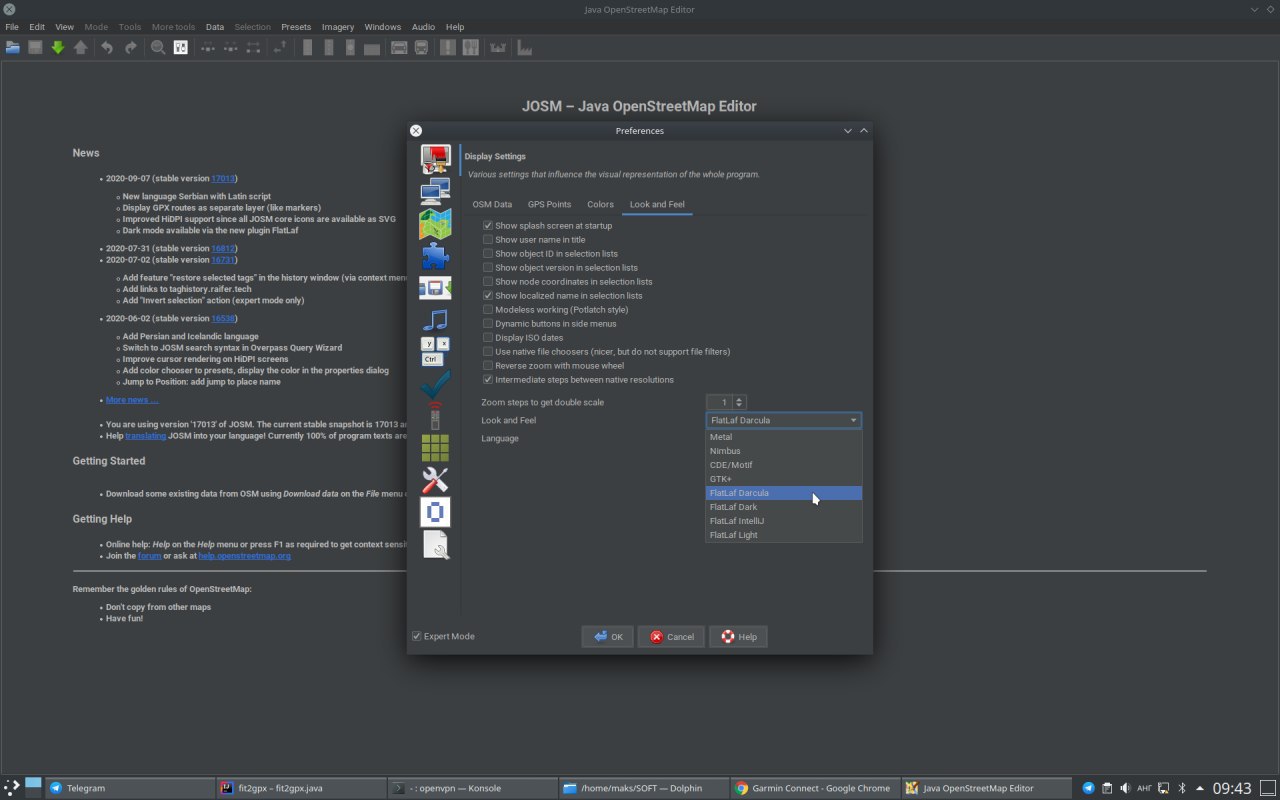The height and width of the screenshot is (800, 1280).
Task: Click the Redo arrow in the toolbar
Action: pos(130,47)
